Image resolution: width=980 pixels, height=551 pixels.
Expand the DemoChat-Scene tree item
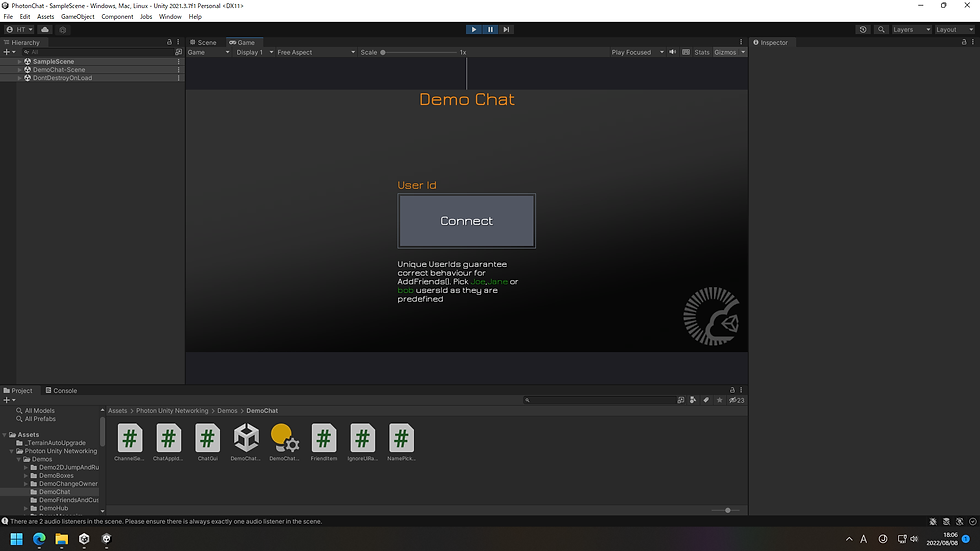pos(19,69)
